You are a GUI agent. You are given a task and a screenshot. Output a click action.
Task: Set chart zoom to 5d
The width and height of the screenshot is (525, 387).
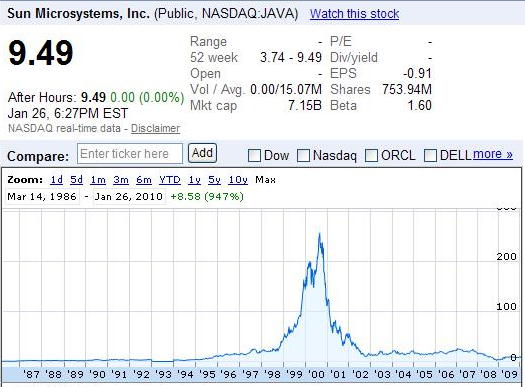(76, 180)
